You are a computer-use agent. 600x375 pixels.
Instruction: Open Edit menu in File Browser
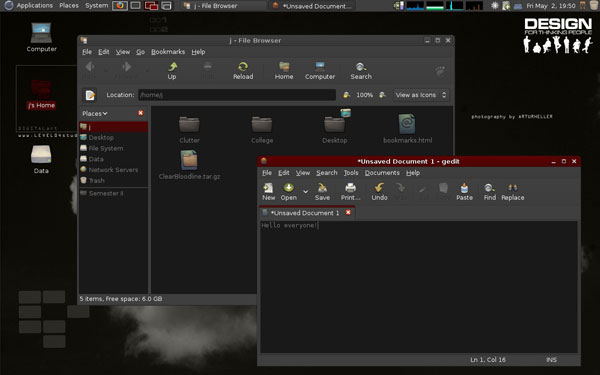103,52
